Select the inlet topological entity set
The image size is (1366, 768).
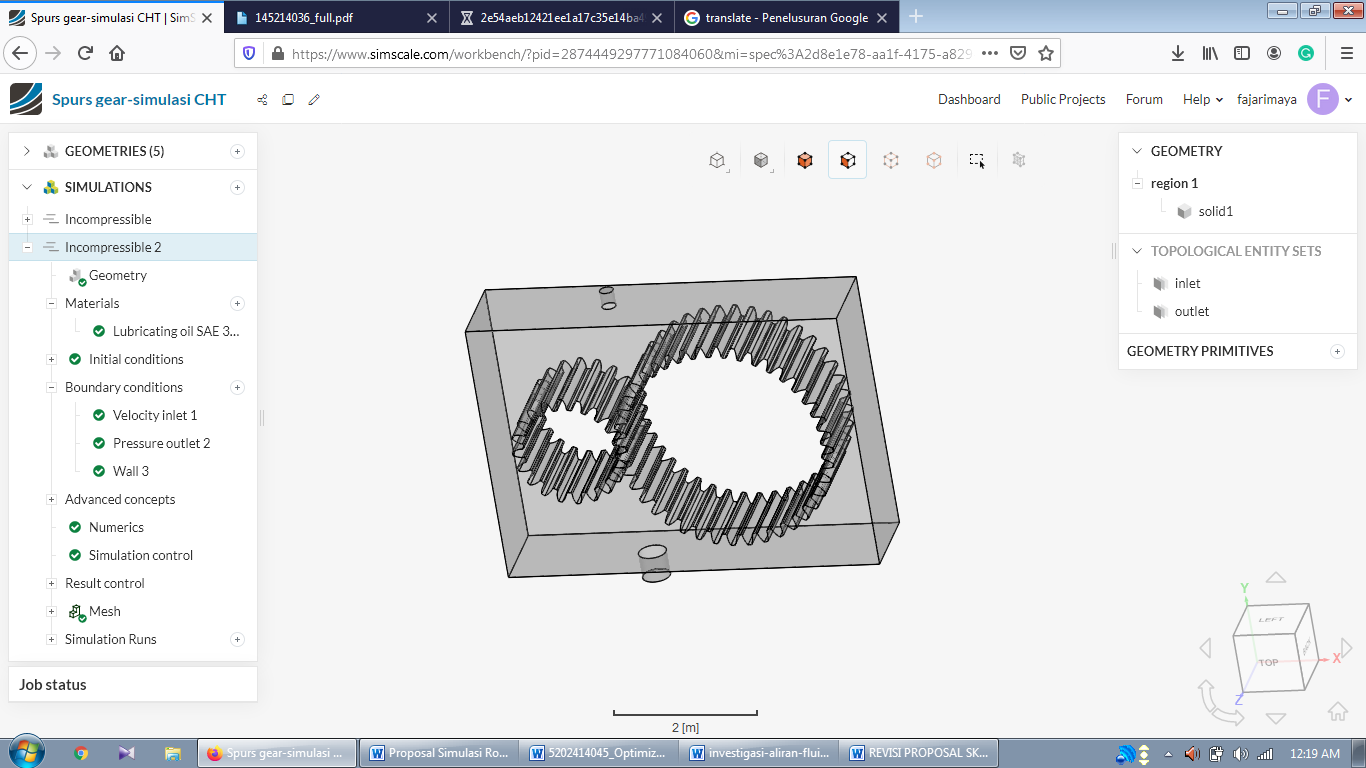point(1187,283)
